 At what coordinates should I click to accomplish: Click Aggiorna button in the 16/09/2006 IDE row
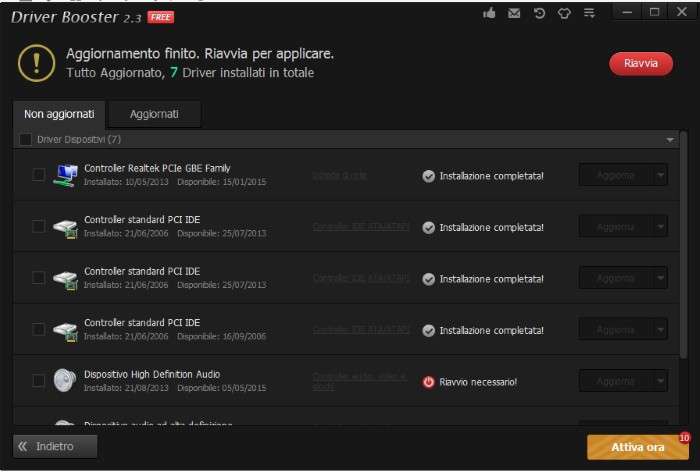pyautogui.click(x=616, y=329)
